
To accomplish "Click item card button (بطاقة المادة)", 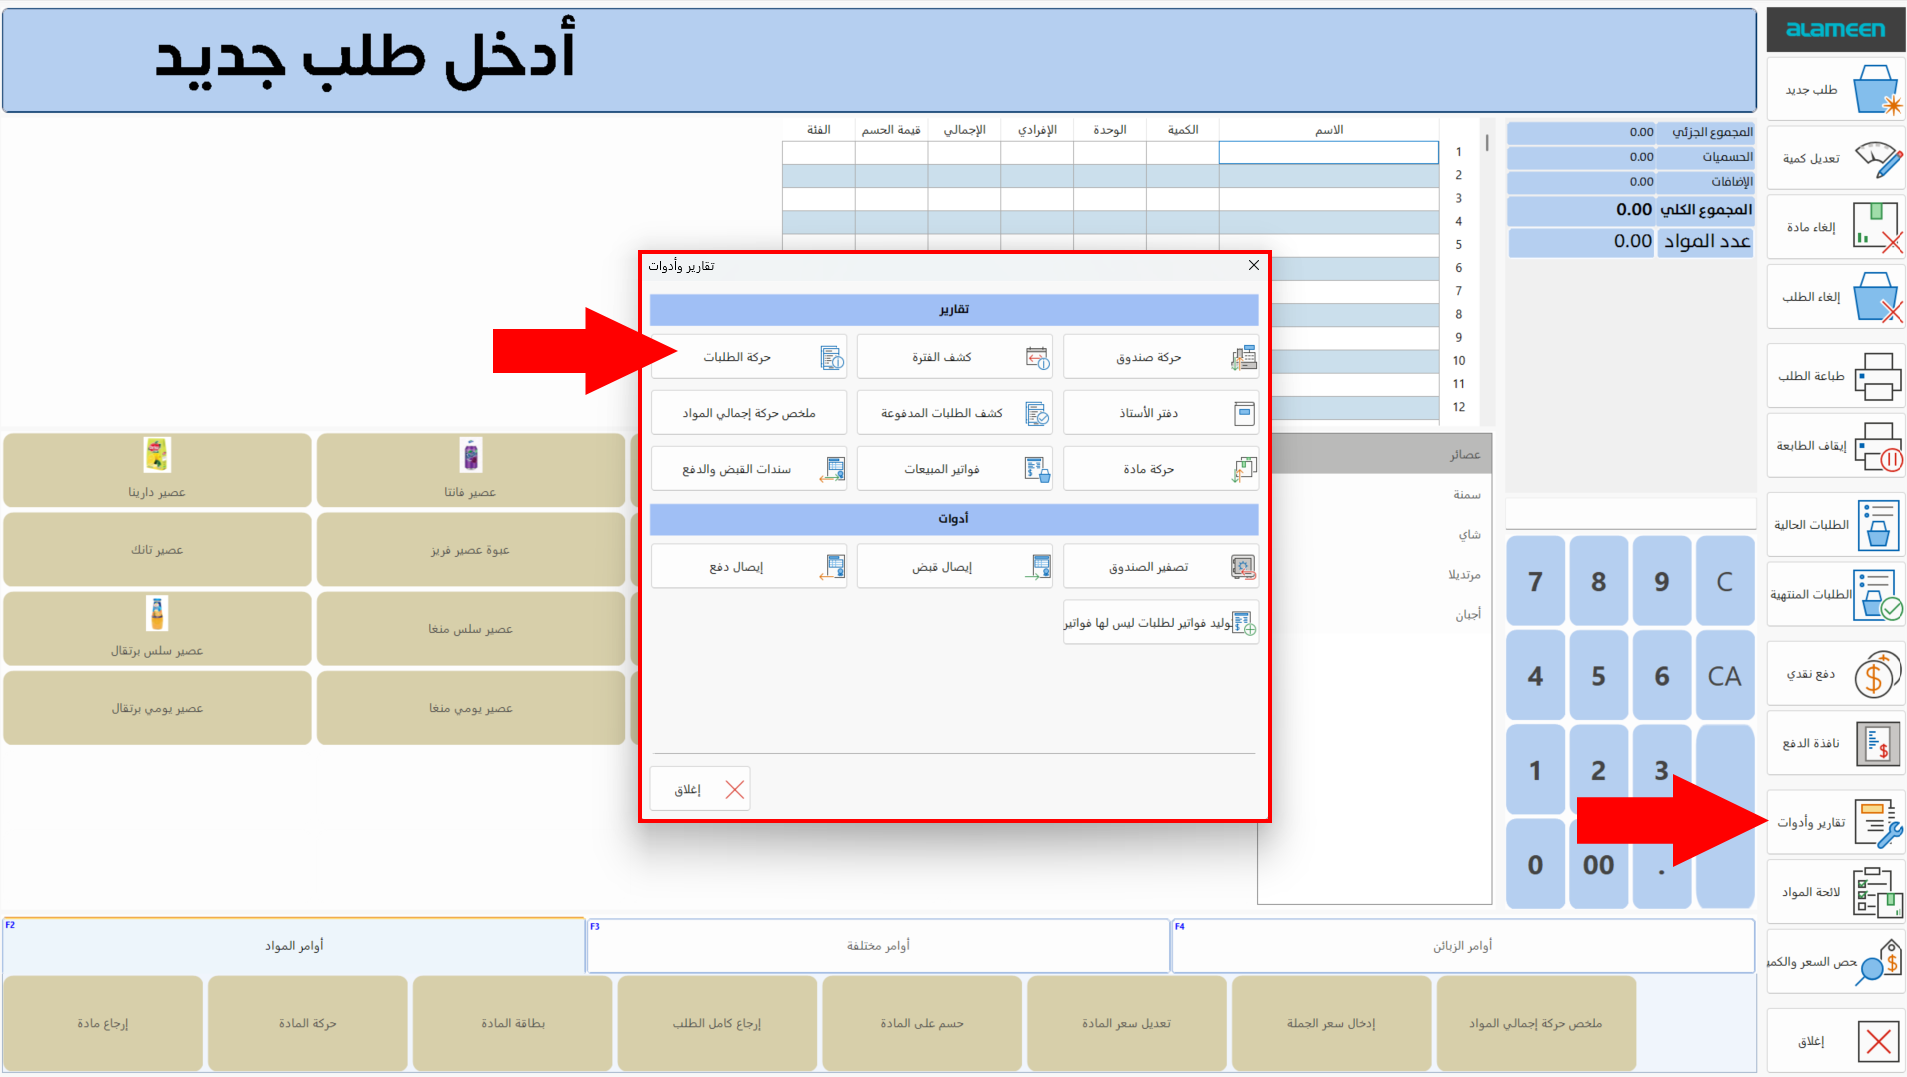I will tap(513, 1023).
